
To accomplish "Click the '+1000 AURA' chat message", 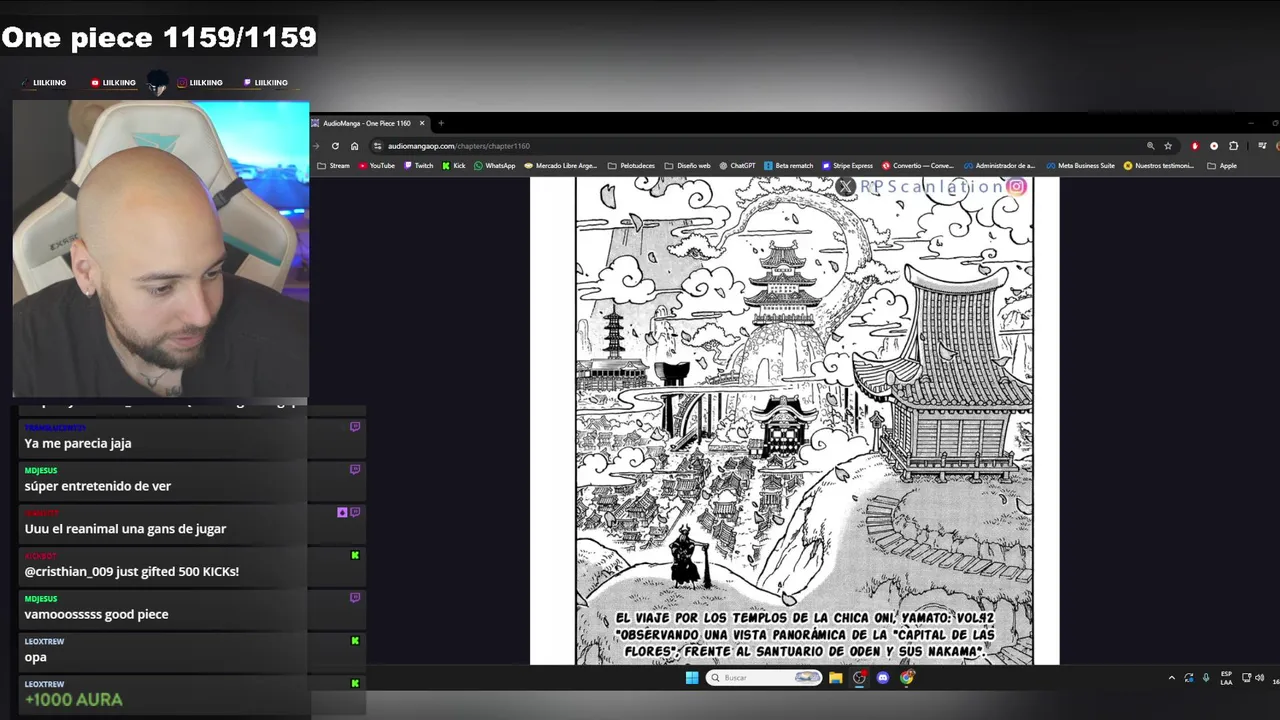I will [x=73, y=700].
